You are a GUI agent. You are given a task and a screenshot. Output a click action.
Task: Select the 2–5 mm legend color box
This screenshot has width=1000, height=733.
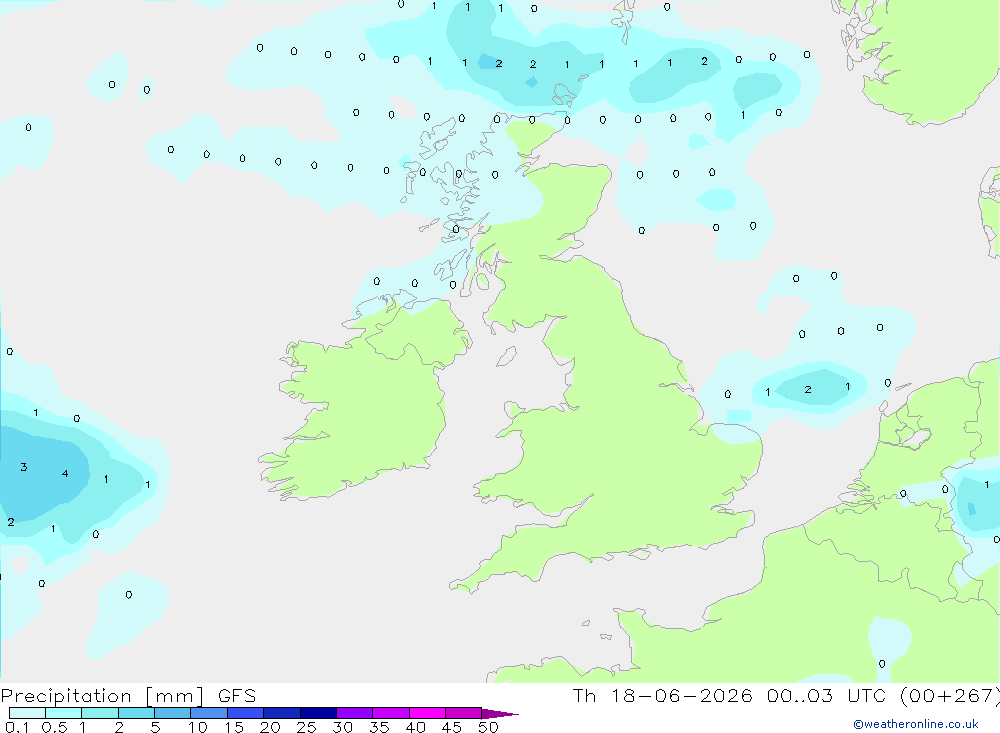tap(136, 713)
